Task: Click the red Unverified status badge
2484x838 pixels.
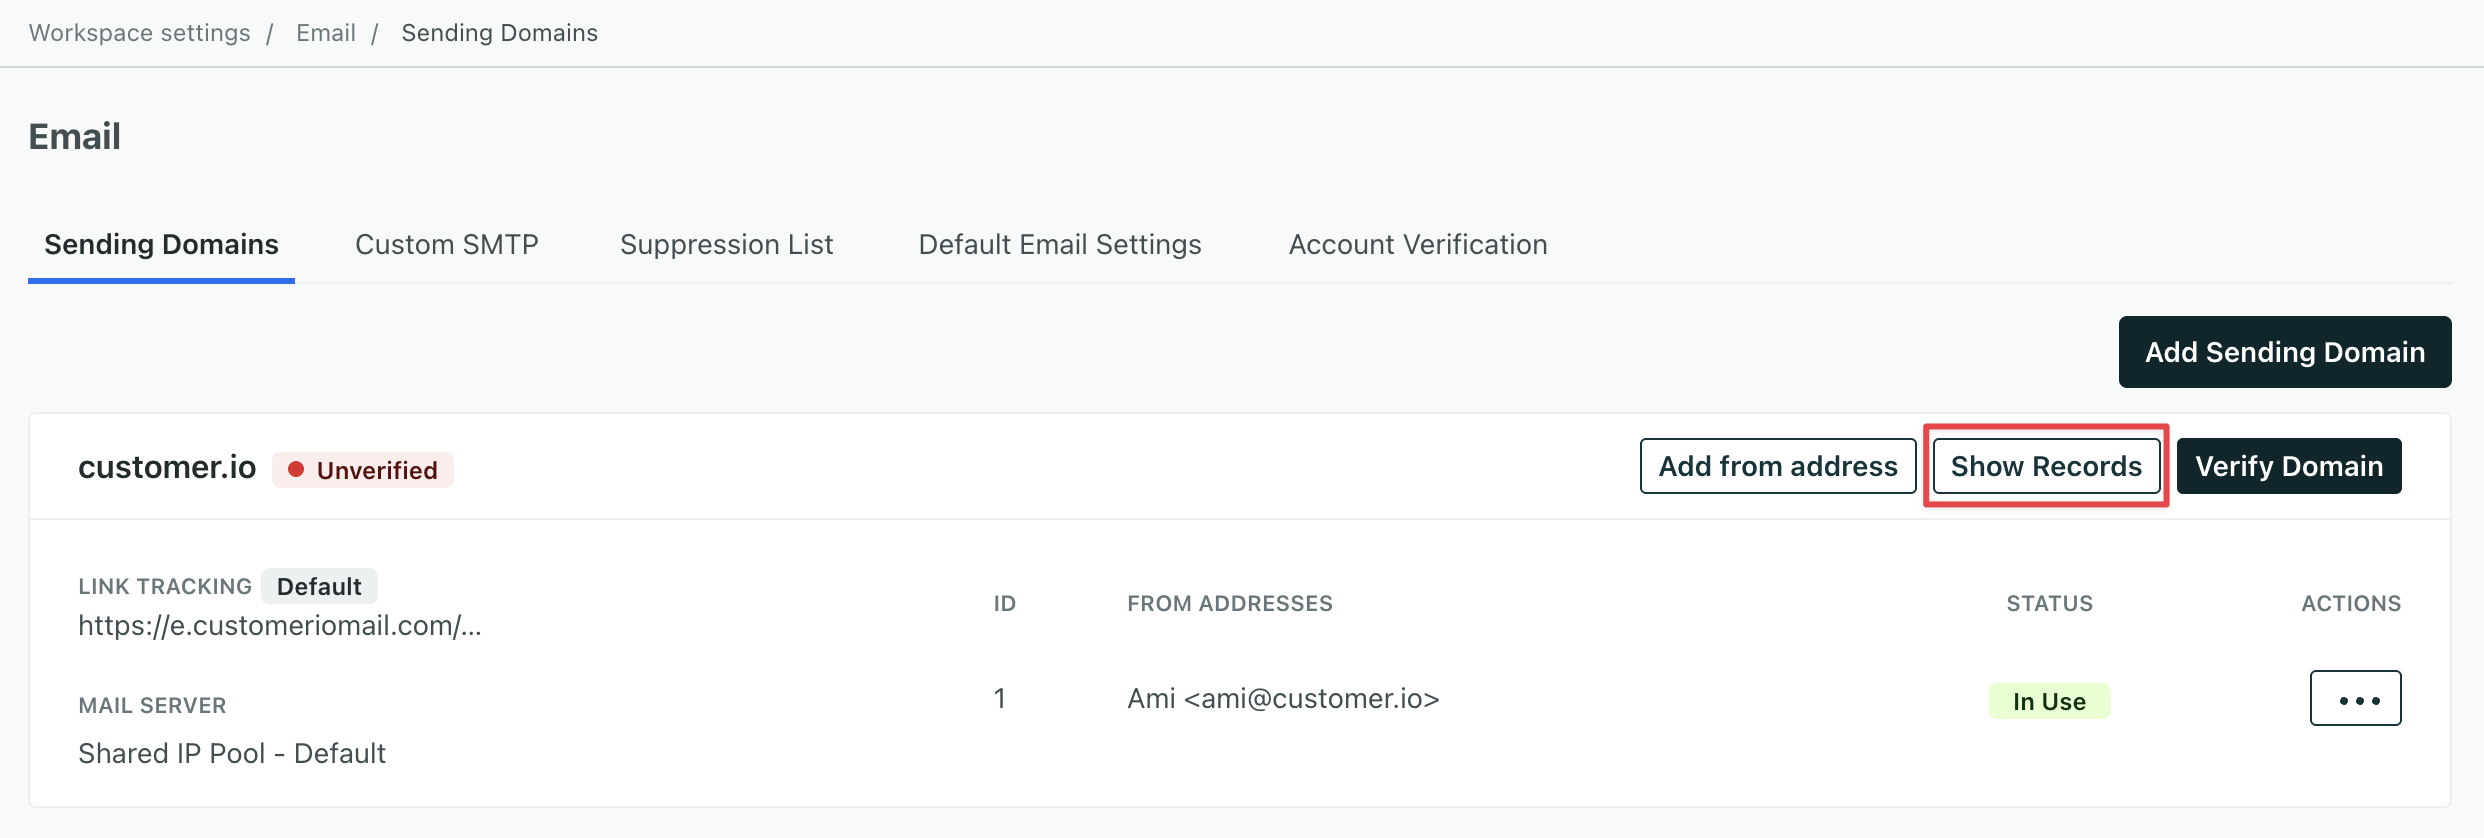Action: (363, 470)
